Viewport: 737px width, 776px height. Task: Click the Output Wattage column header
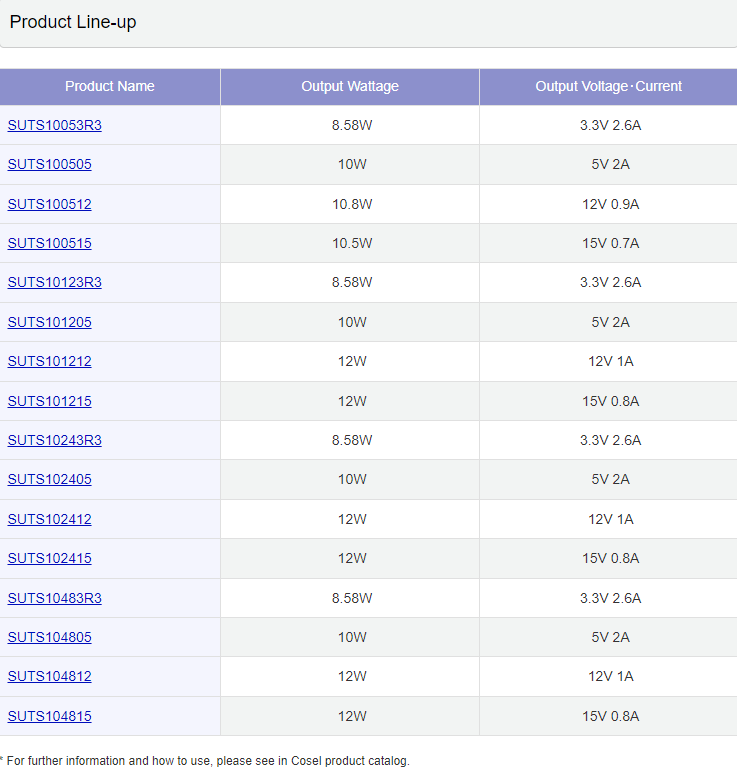tap(350, 86)
